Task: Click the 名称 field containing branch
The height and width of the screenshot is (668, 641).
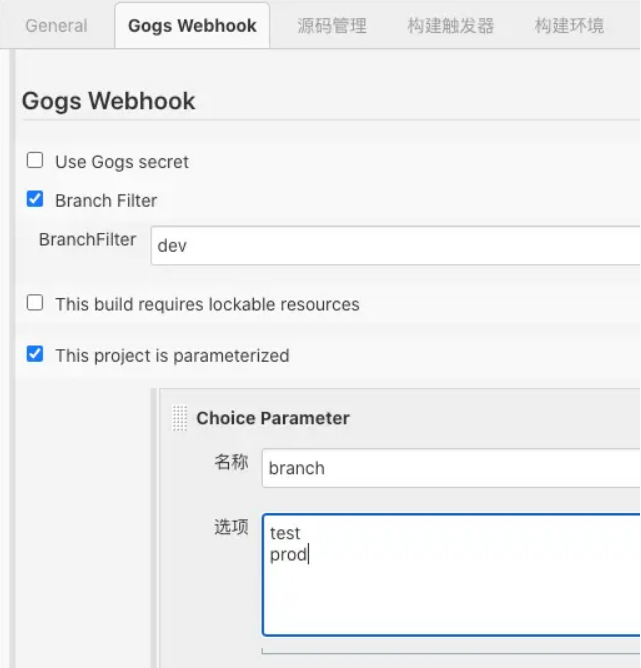Action: (x=451, y=468)
